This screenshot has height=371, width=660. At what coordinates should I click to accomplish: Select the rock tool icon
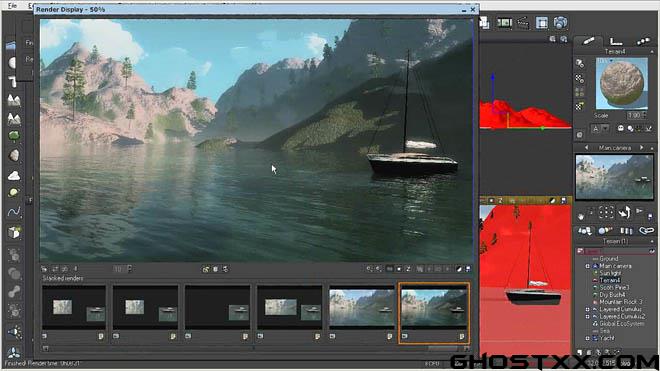point(14,155)
